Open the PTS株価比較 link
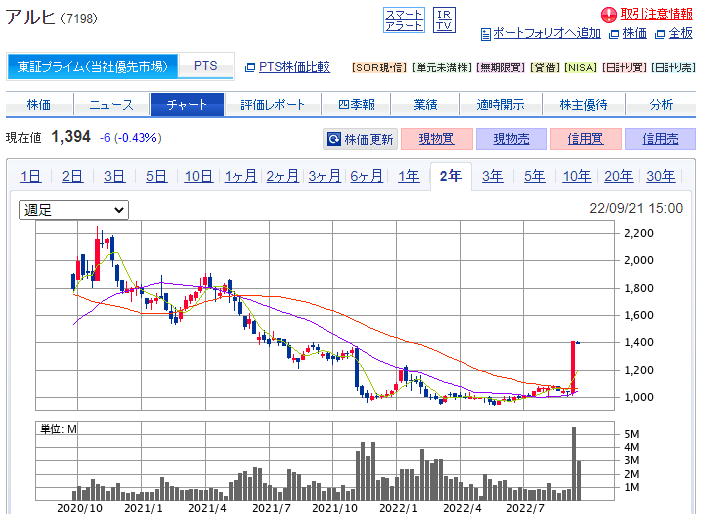 [x=295, y=67]
